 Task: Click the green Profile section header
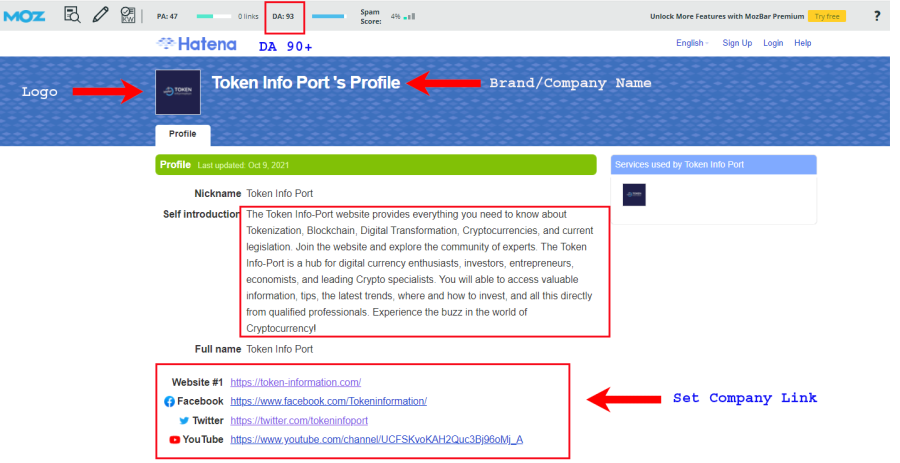[376, 165]
